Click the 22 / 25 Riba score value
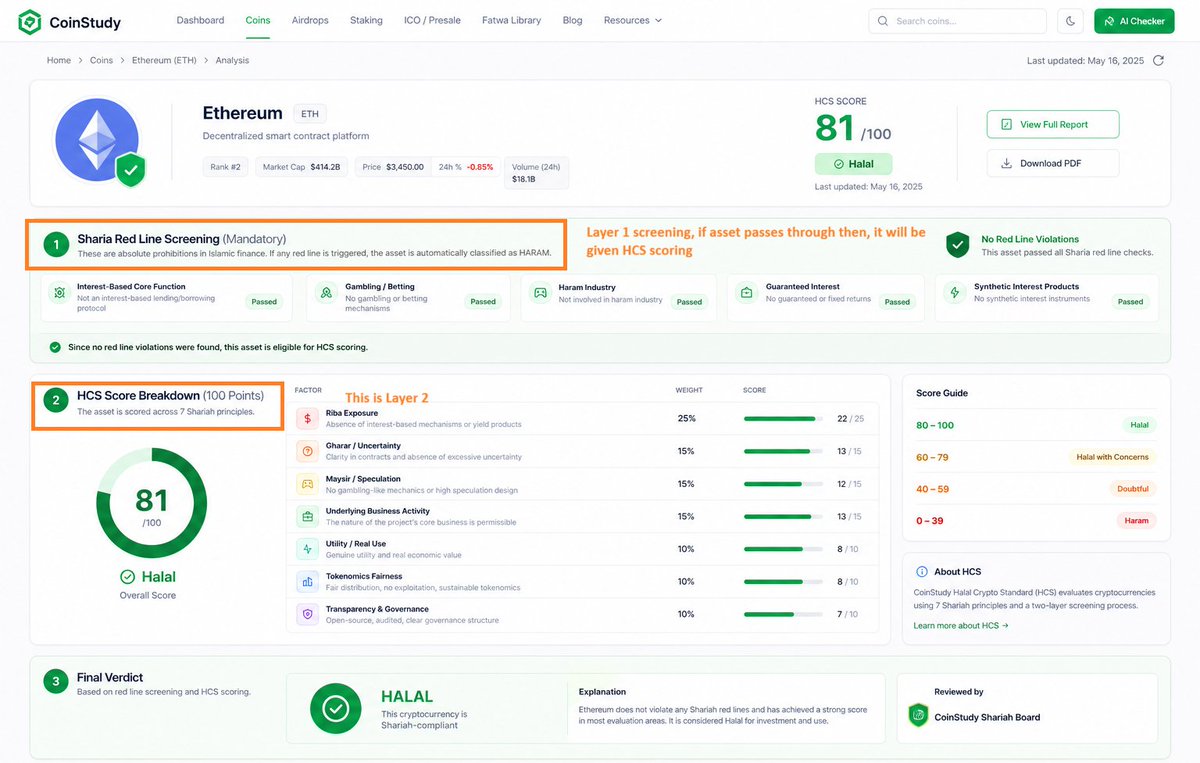Screen dimensions: 1200x763 coord(850,419)
